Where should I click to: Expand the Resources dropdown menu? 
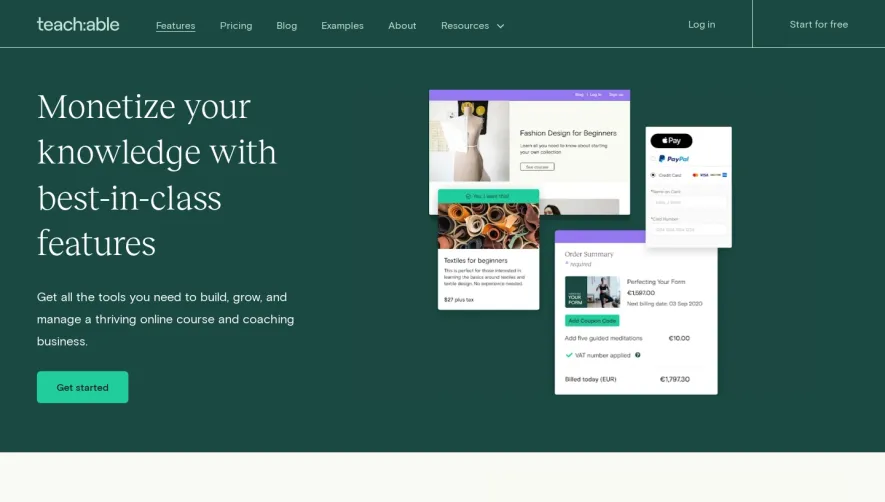point(472,25)
